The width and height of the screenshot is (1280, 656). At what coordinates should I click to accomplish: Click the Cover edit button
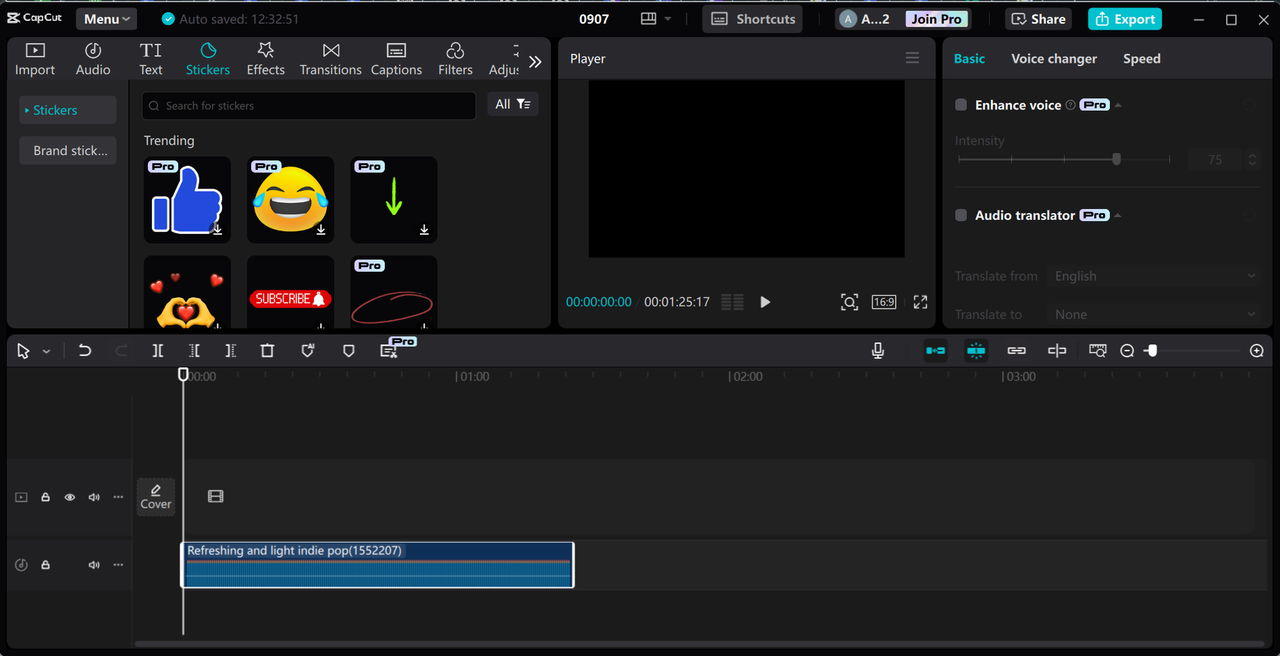click(x=156, y=497)
